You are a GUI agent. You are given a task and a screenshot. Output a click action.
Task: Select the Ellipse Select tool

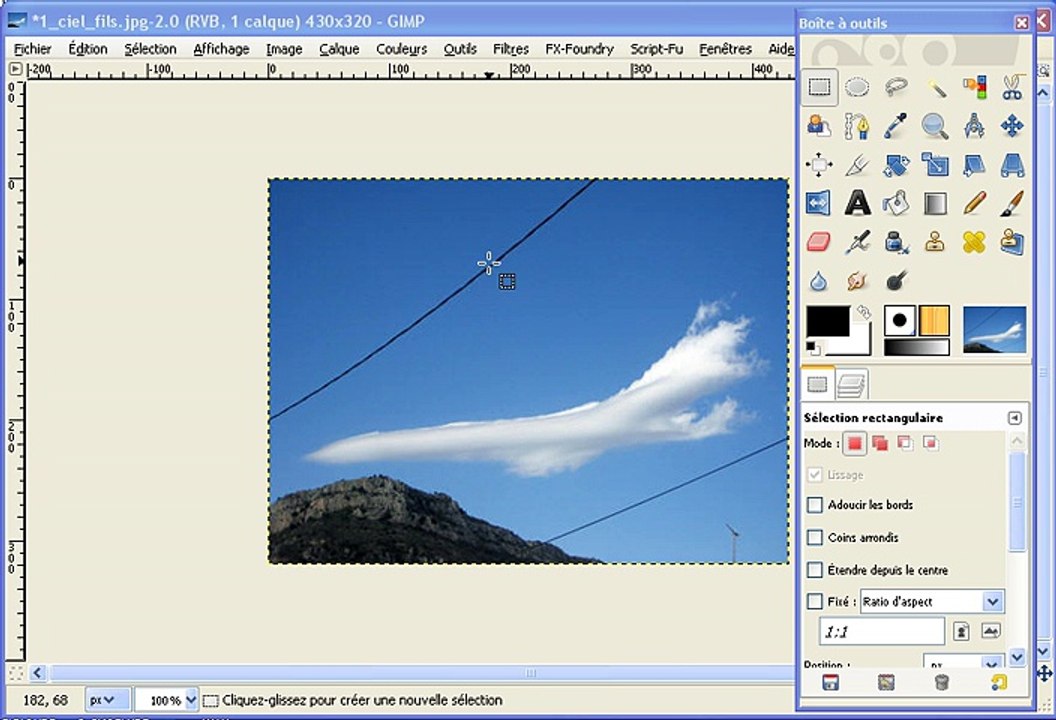[857, 87]
